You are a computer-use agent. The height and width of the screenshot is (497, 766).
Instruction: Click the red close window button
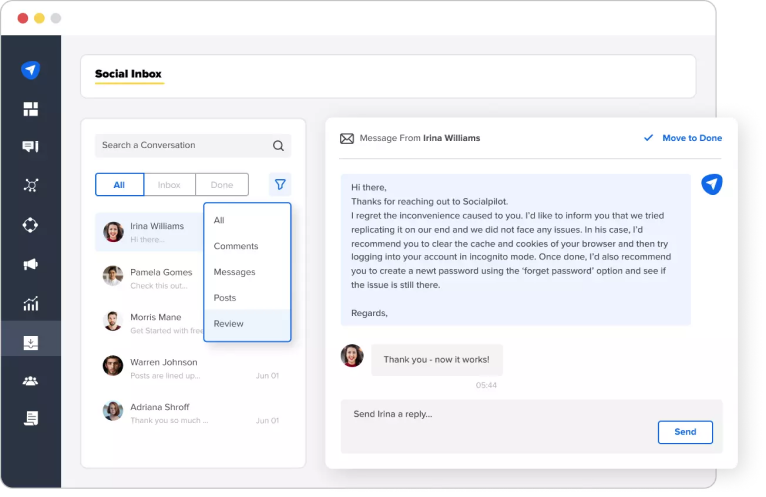coord(22,18)
